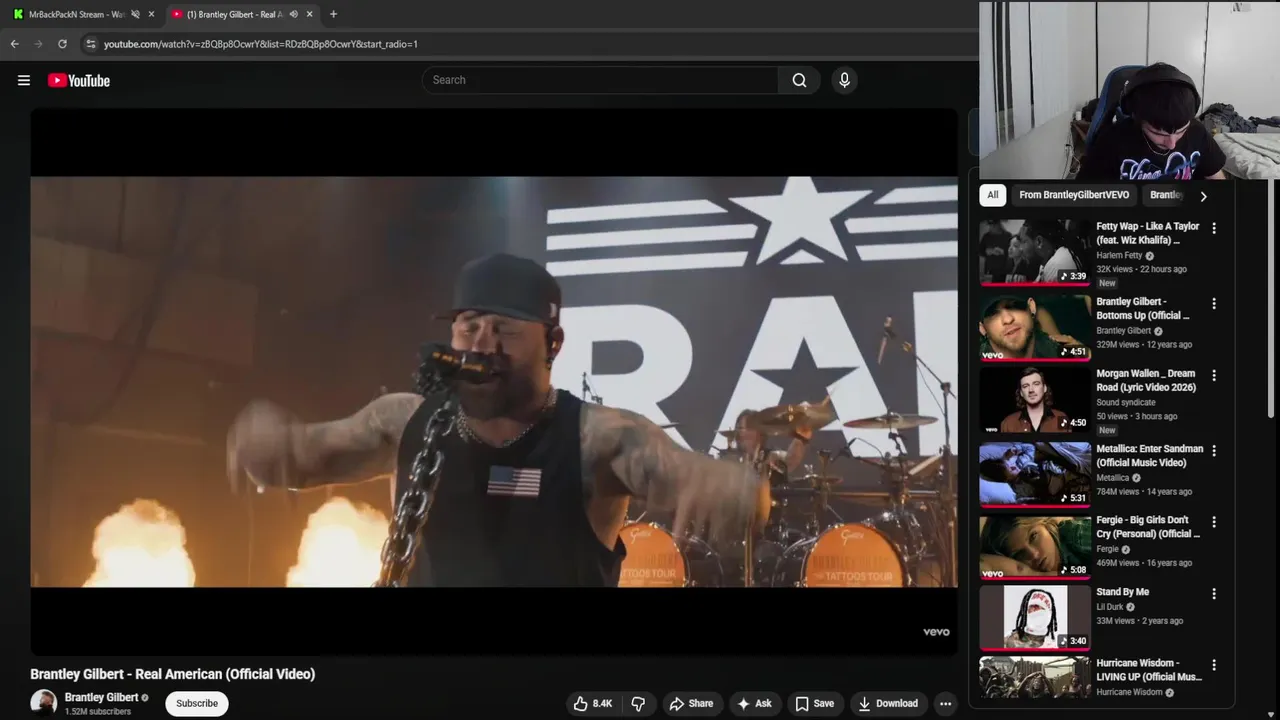Image resolution: width=1280 pixels, height=720 pixels.
Task: Switch to the Brantley Gilbert Real American tab
Action: pyautogui.click(x=242, y=14)
